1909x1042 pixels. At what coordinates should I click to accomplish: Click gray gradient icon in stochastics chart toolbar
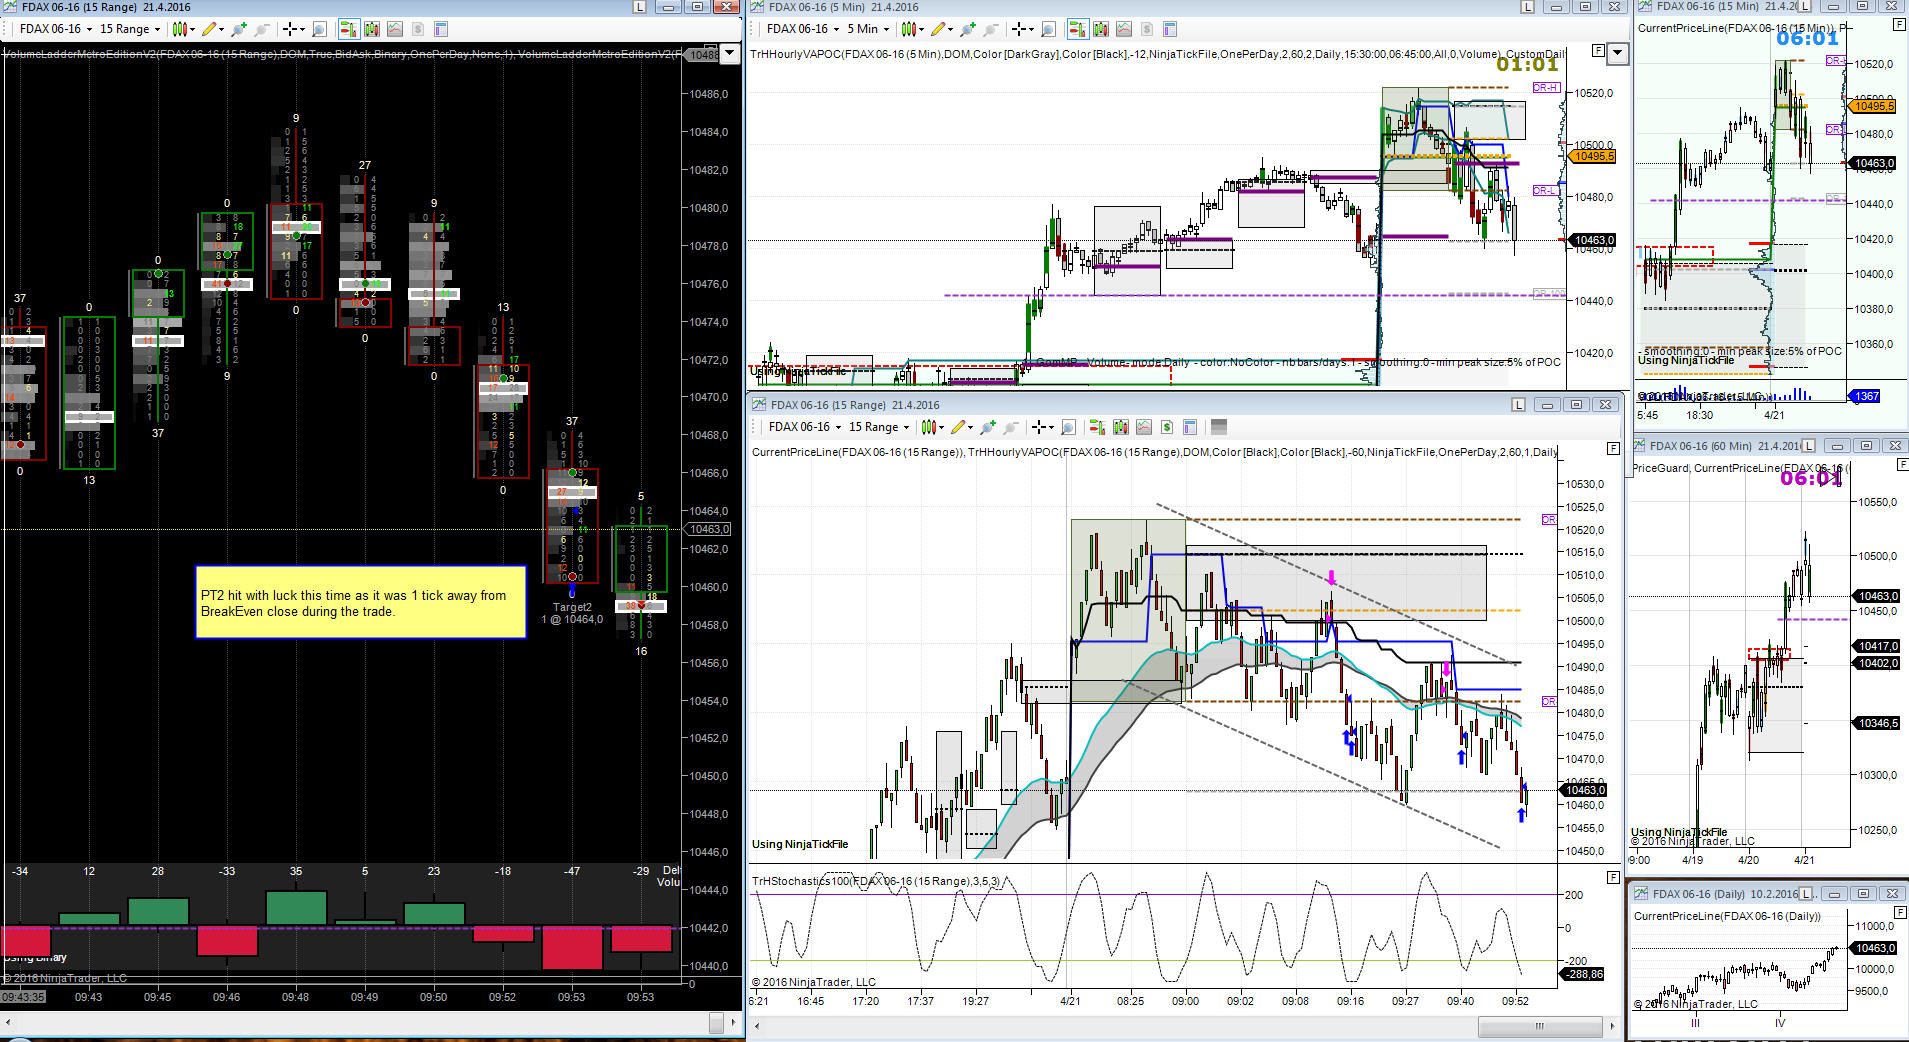[x=1219, y=427]
